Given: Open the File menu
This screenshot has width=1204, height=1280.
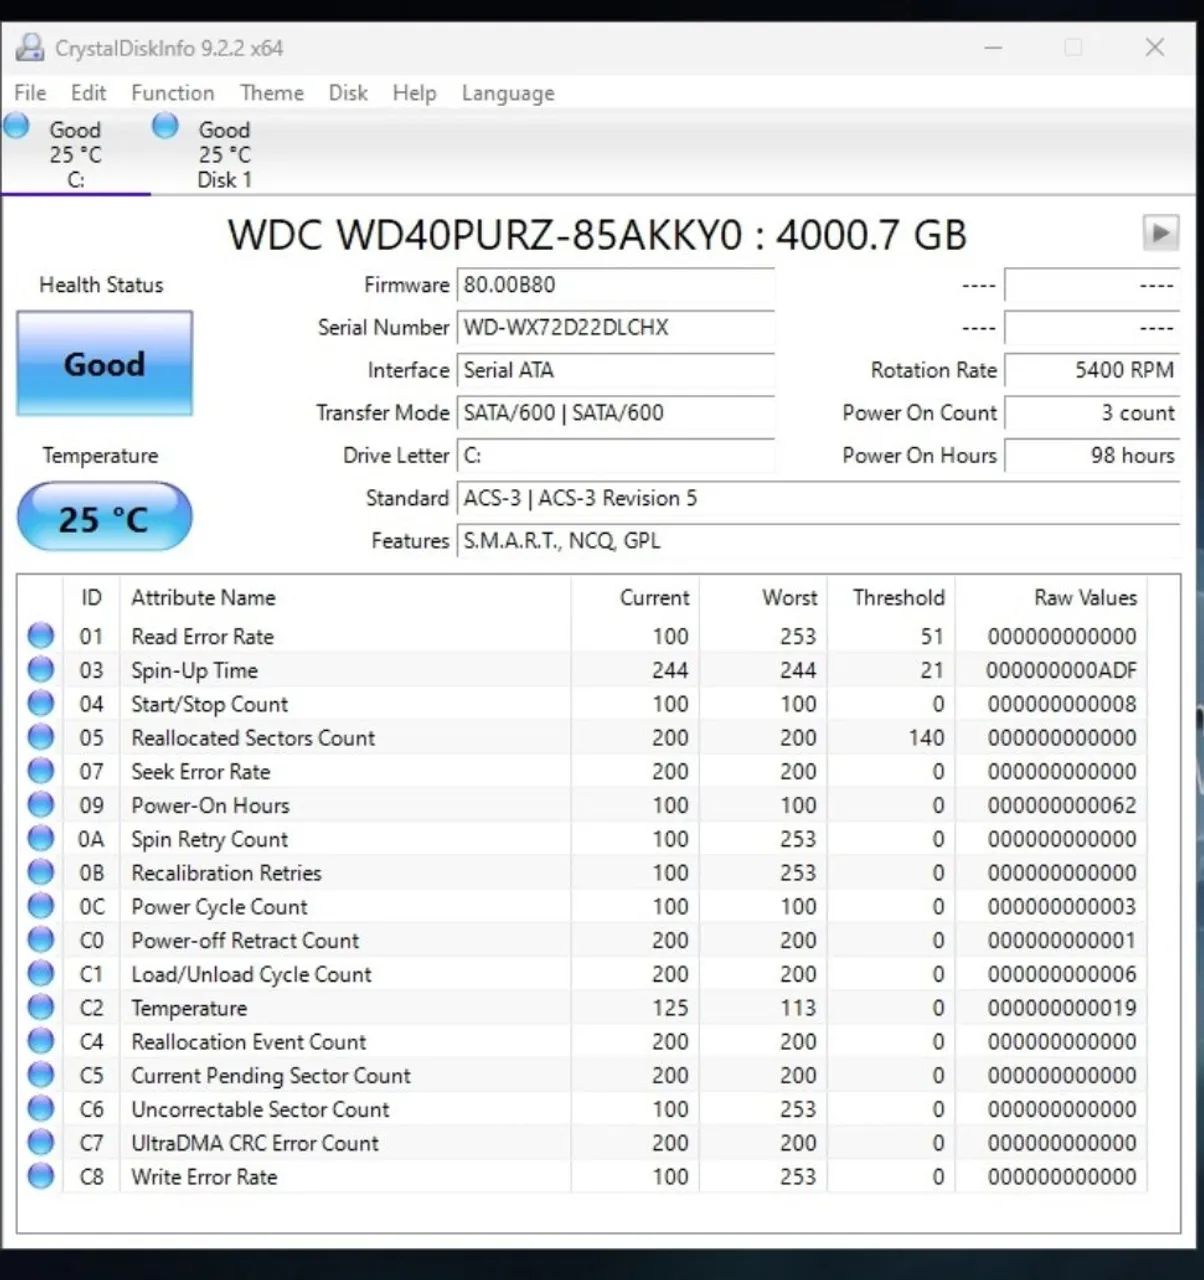Looking at the screenshot, I should point(30,93).
